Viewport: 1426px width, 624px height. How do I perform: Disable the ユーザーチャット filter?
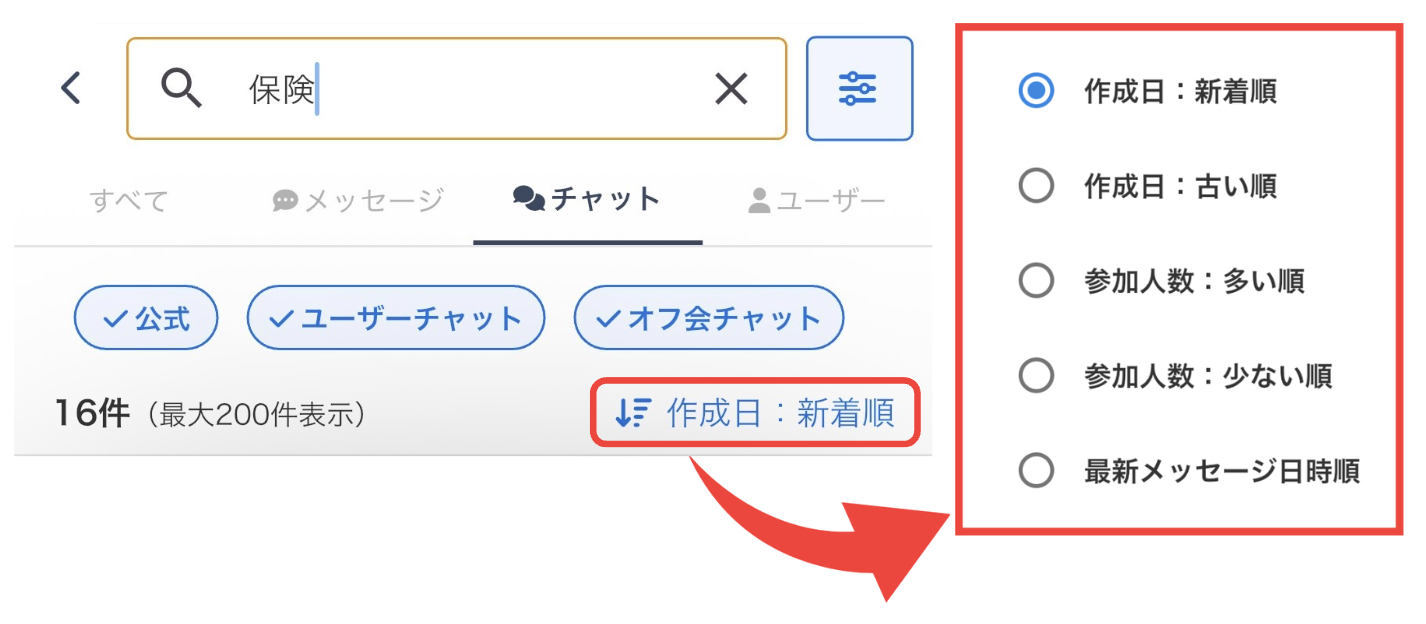pos(396,317)
